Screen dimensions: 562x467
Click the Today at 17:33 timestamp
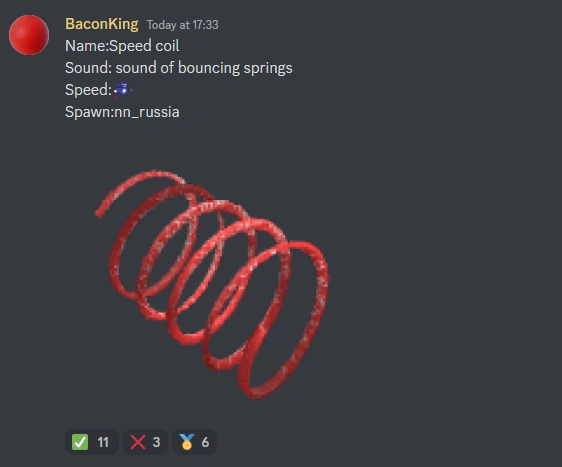182,25
